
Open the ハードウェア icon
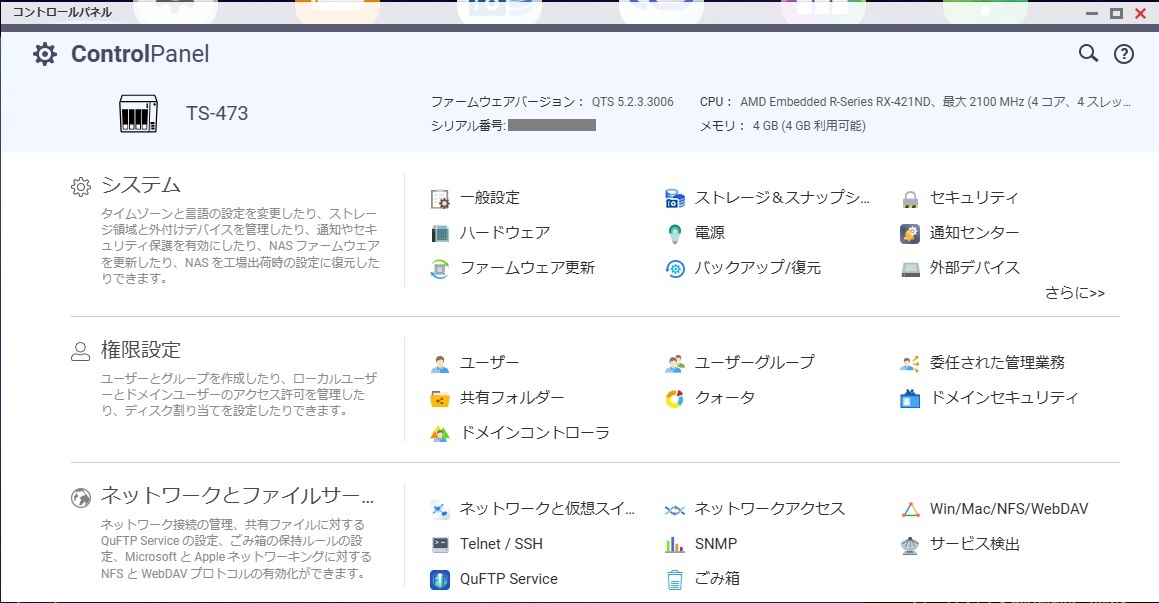440,234
